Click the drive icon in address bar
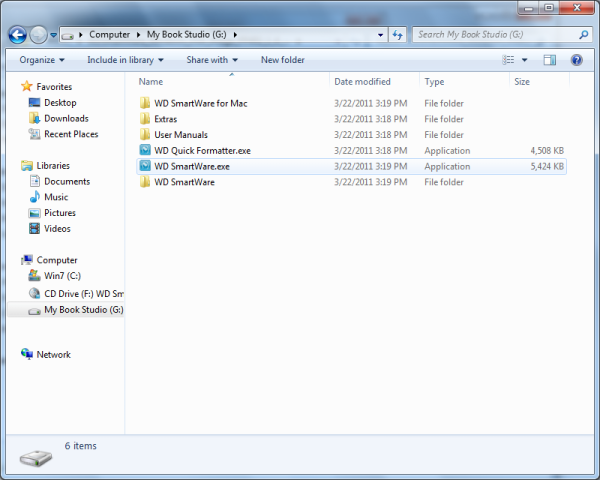The height and width of the screenshot is (480, 600). [68, 36]
